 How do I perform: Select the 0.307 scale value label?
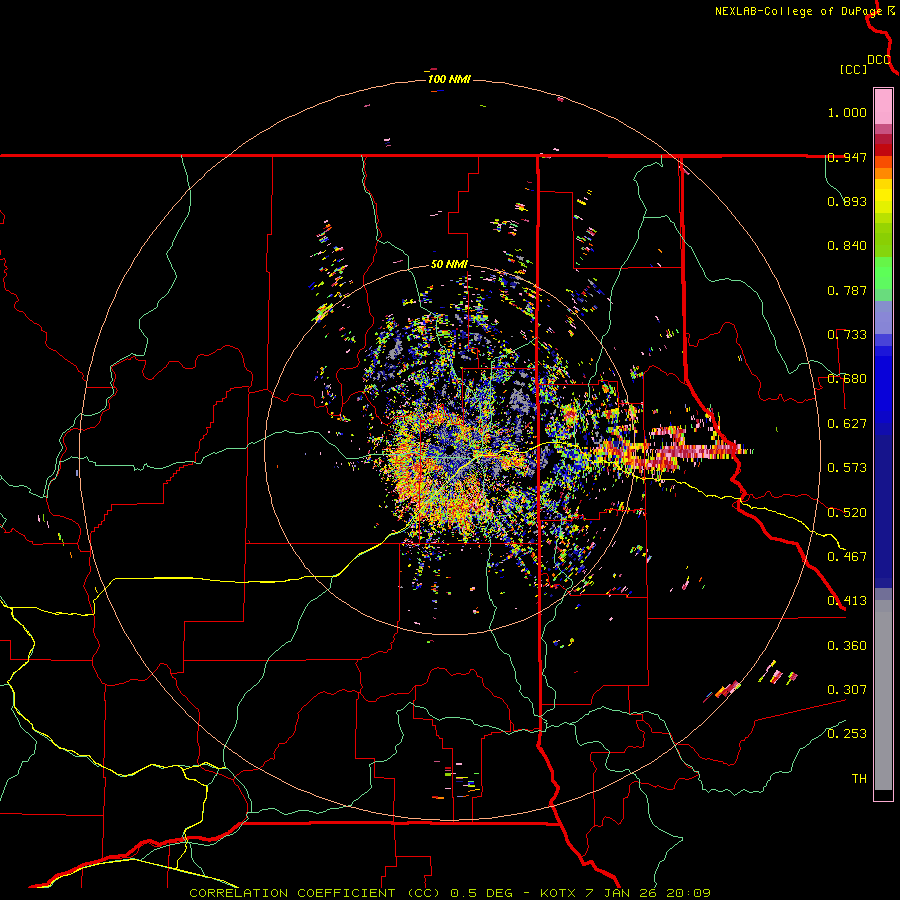point(847,690)
